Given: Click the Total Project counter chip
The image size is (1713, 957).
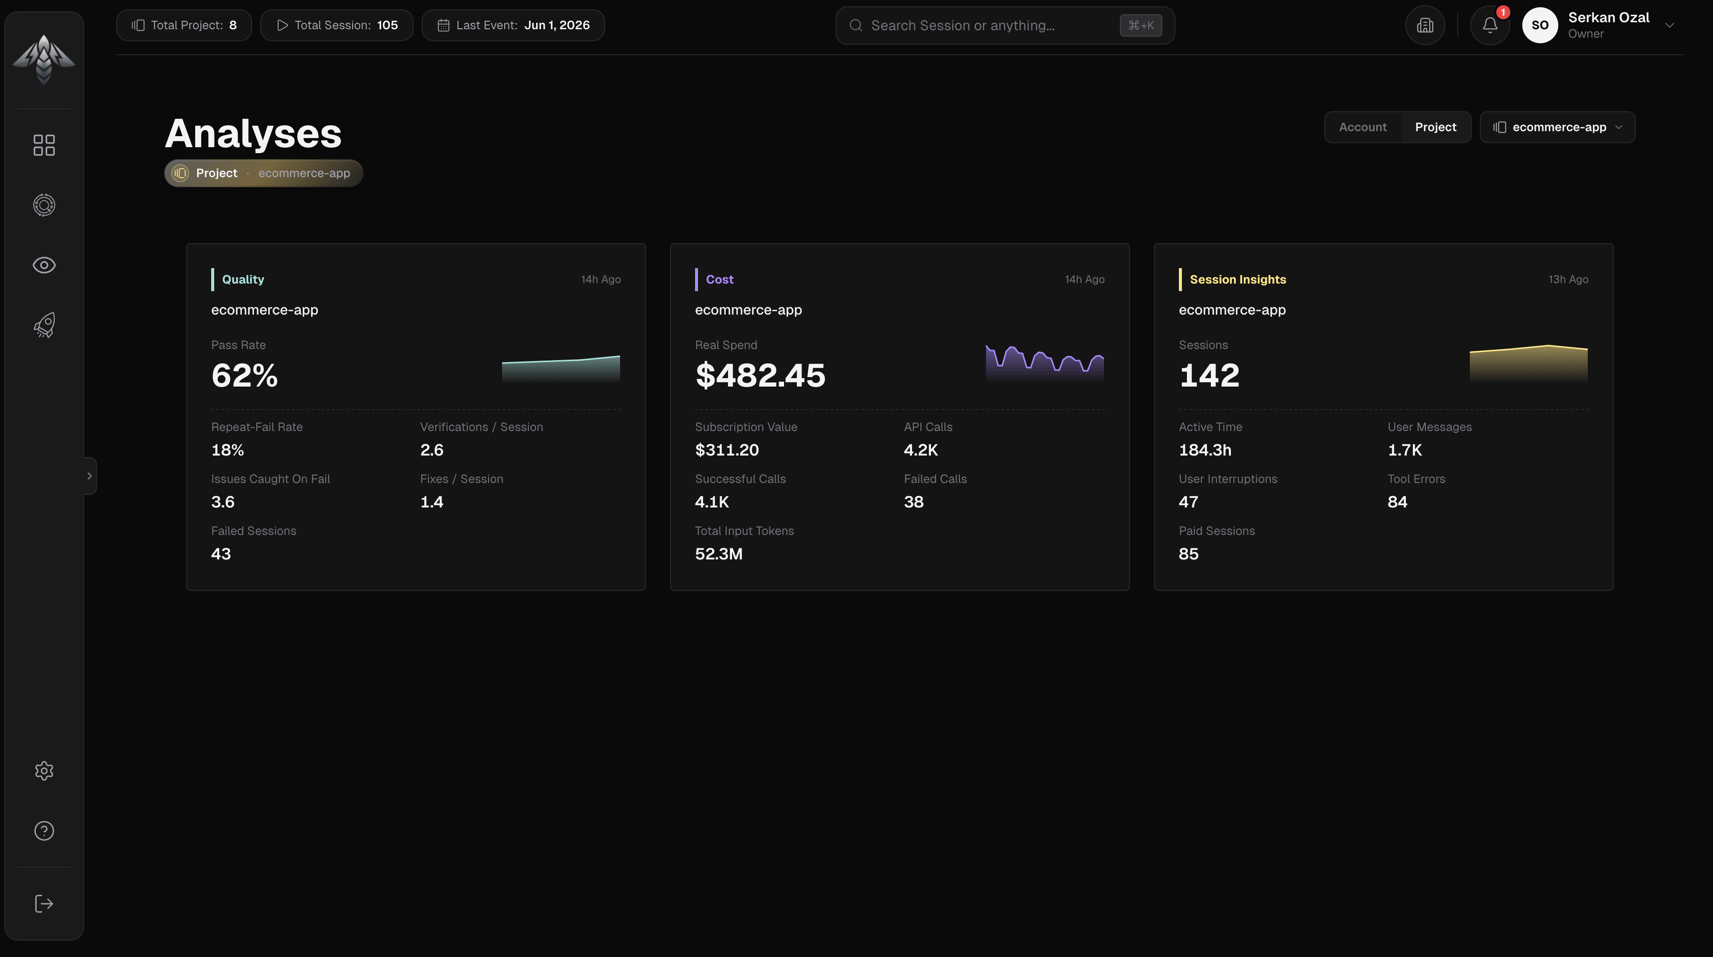Looking at the screenshot, I should coord(184,25).
